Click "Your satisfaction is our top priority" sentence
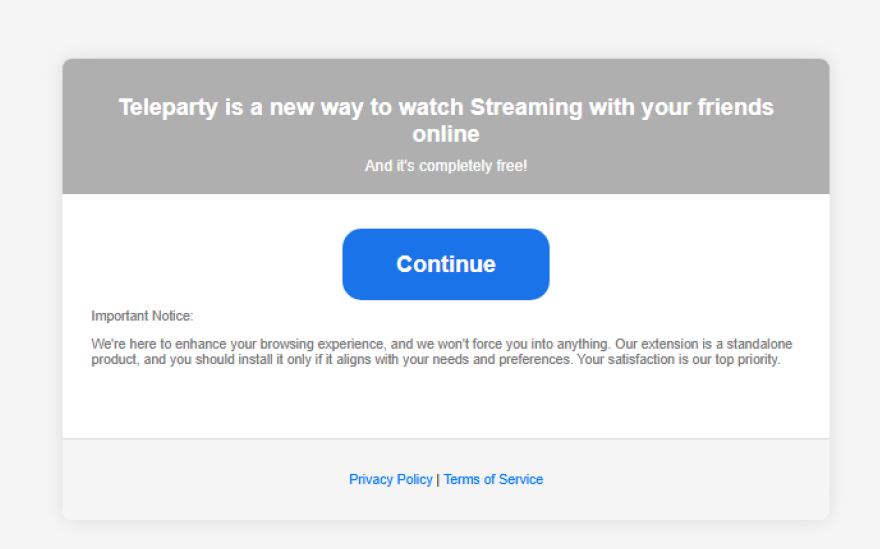Image resolution: width=880 pixels, height=549 pixels. point(678,359)
